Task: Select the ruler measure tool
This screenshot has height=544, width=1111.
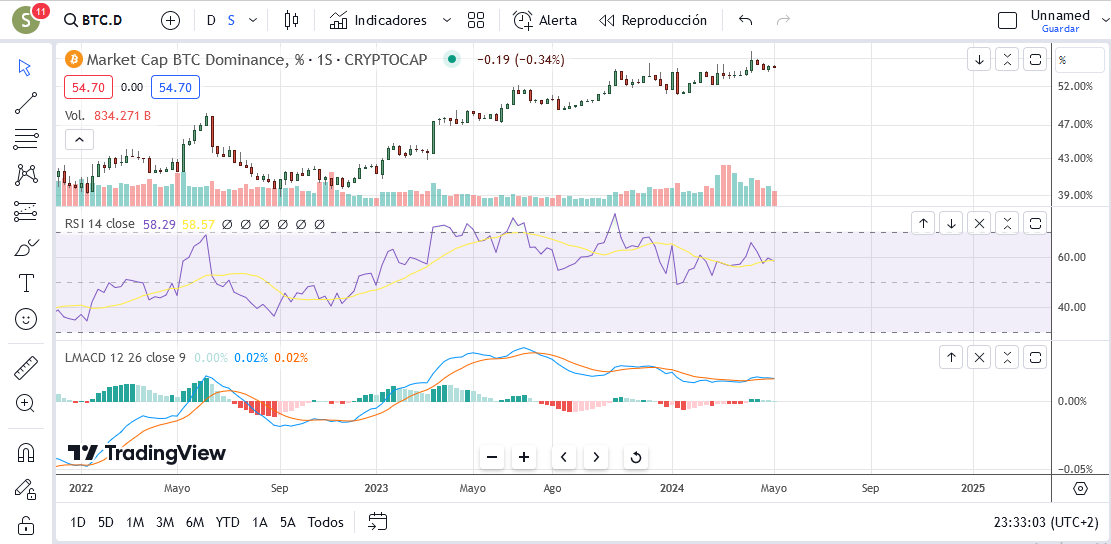Action: (x=26, y=368)
